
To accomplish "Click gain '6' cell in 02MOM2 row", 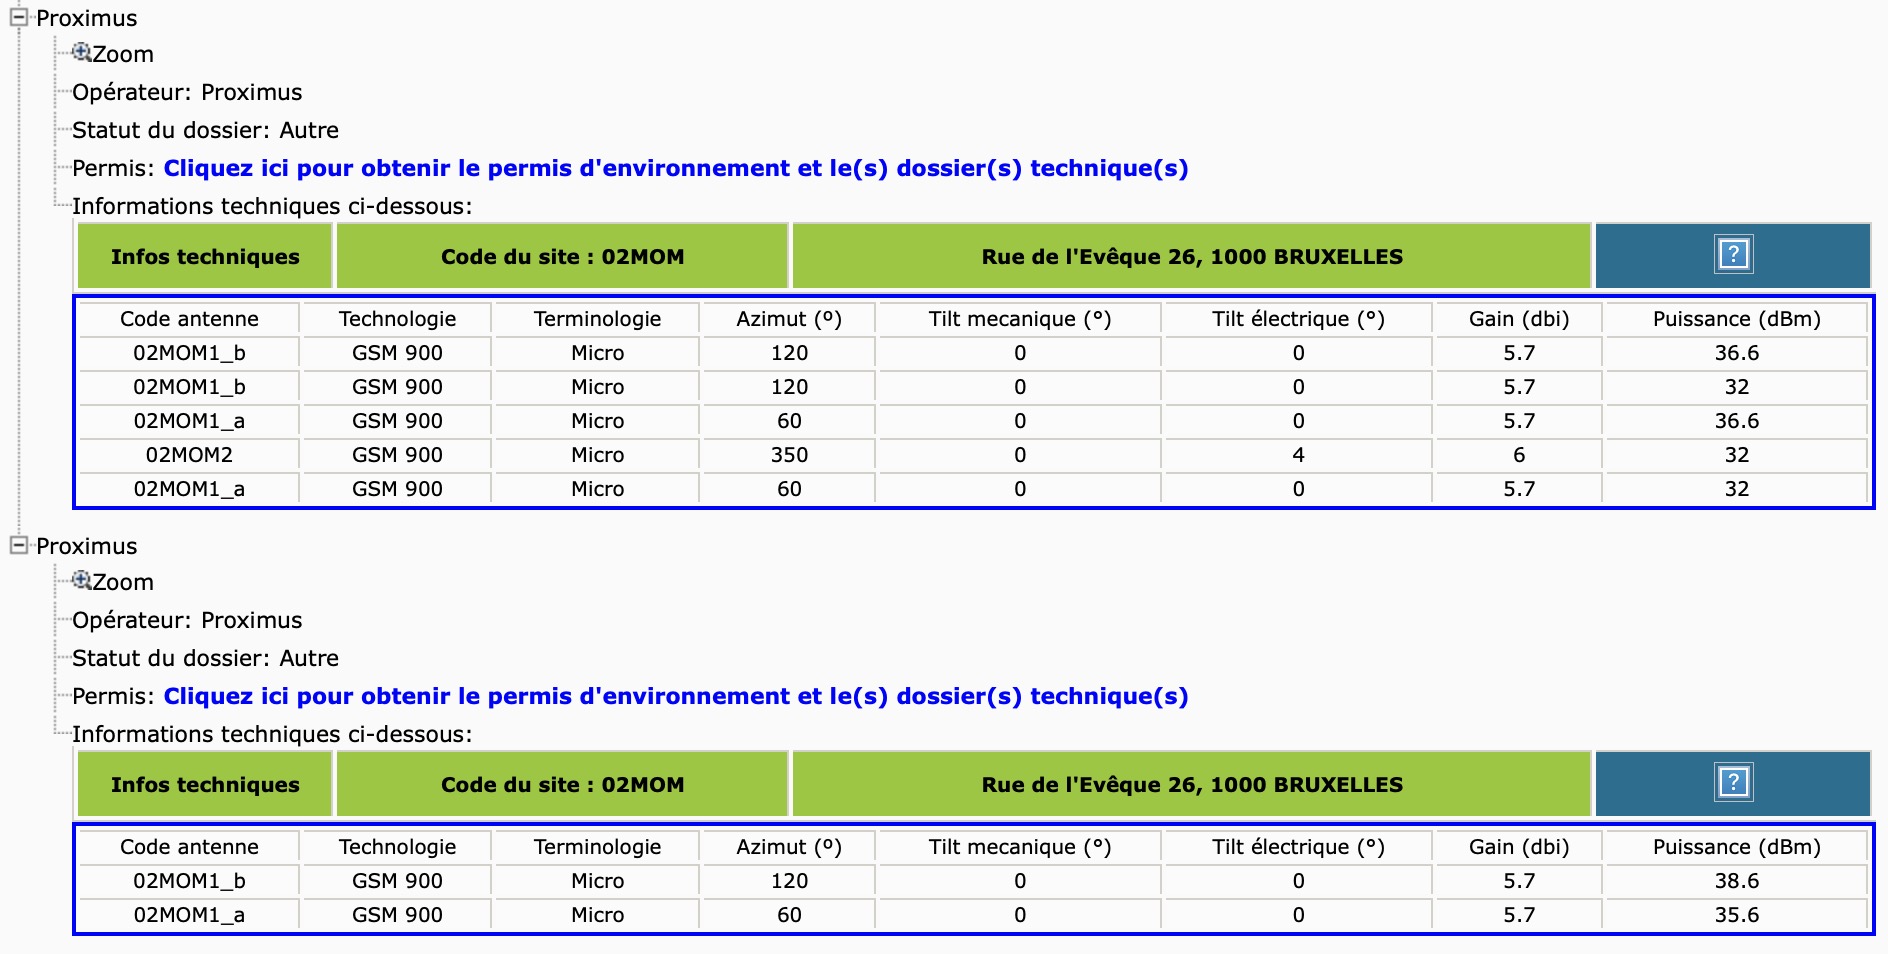I will coord(1519,455).
